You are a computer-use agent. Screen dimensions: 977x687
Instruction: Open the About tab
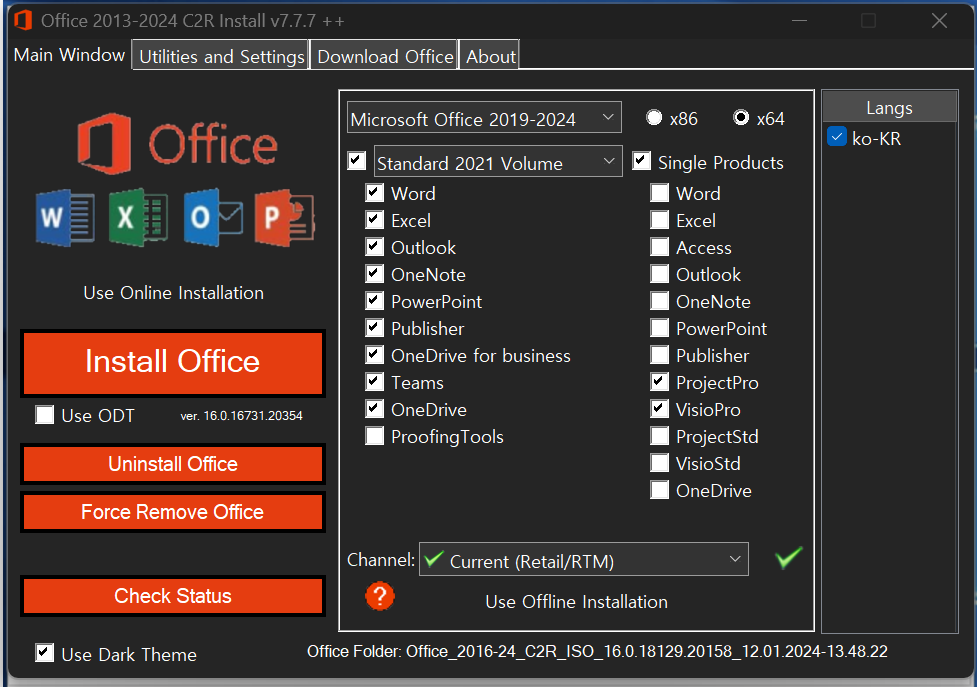(x=490, y=56)
